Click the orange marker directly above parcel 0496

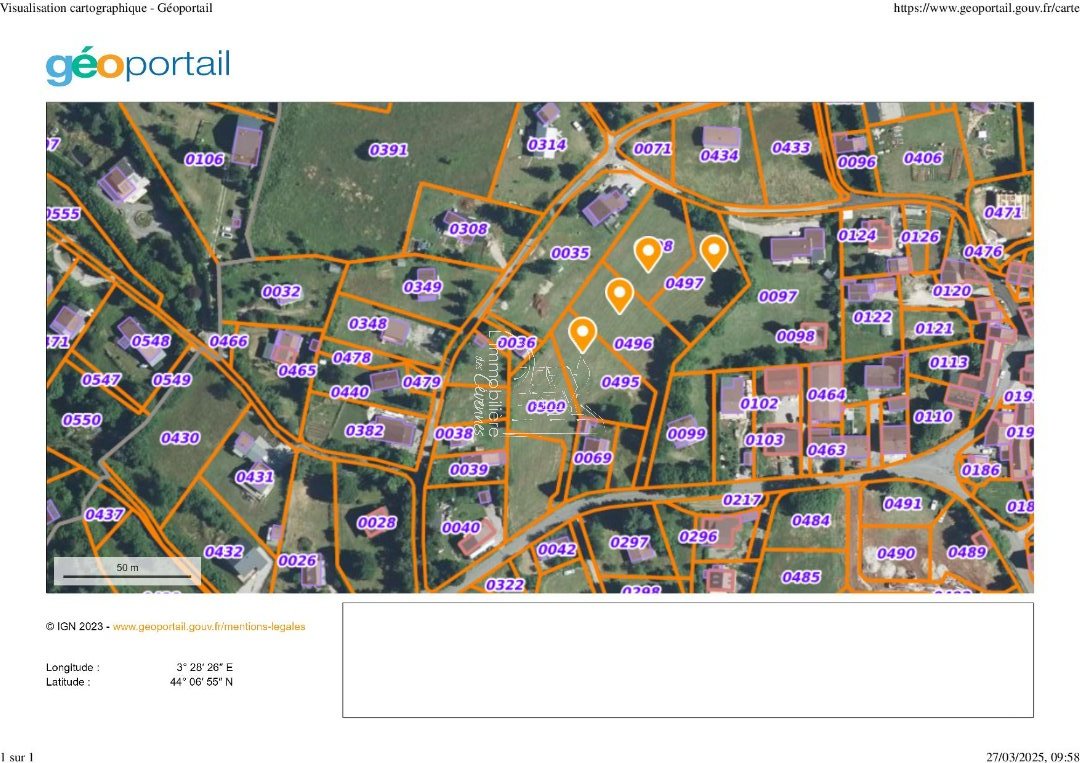pyautogui.click(x=620, y=294)
